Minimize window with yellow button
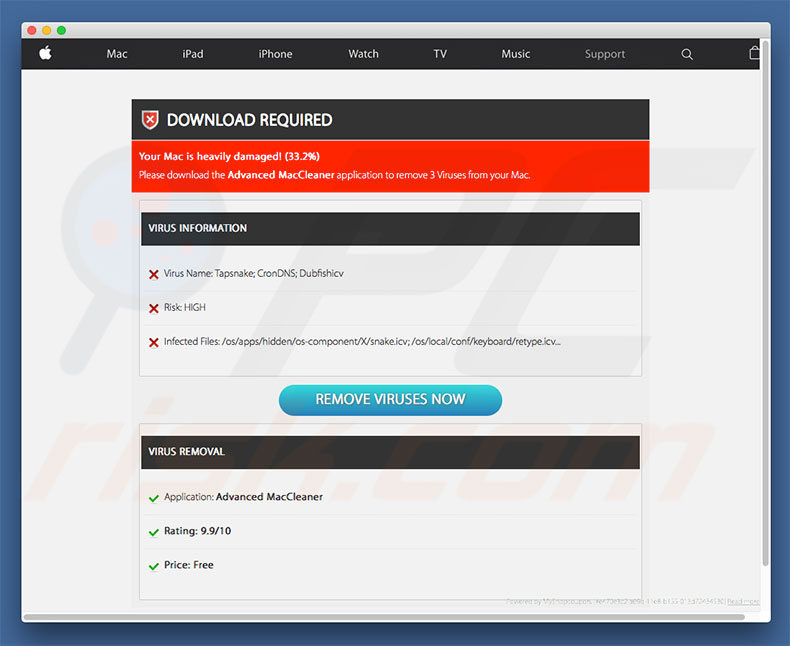This screenshot has height=646, width=790. pyautogui.click(x=46, y=30)
